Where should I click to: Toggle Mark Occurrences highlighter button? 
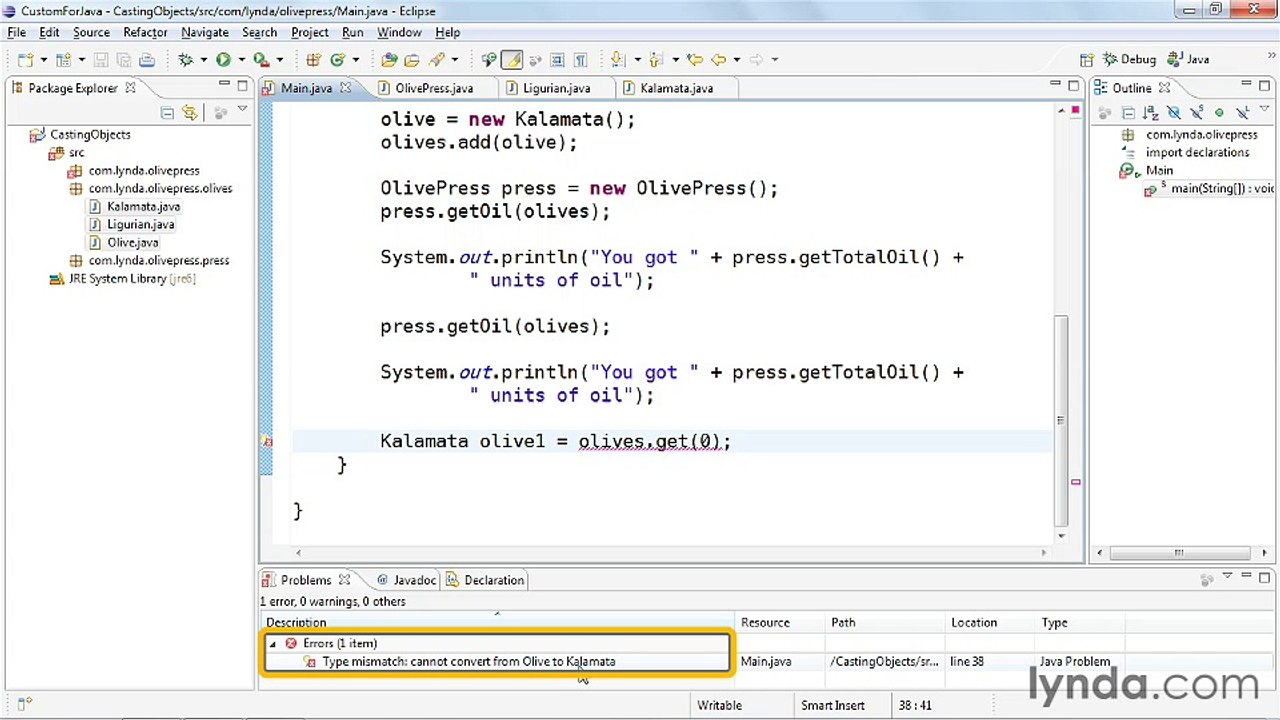tap(512, 60)
